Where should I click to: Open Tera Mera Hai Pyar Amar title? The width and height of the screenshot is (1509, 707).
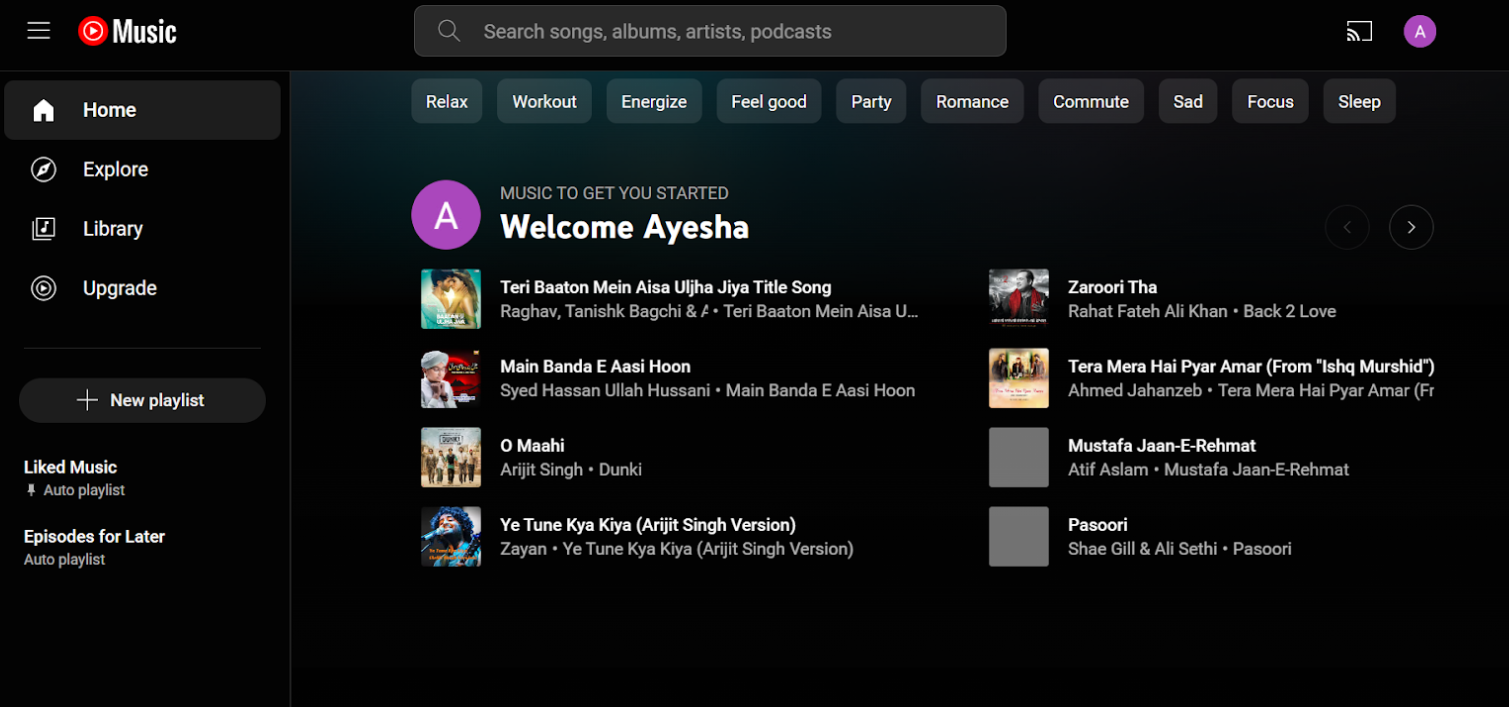click(x=1251, y=366)
